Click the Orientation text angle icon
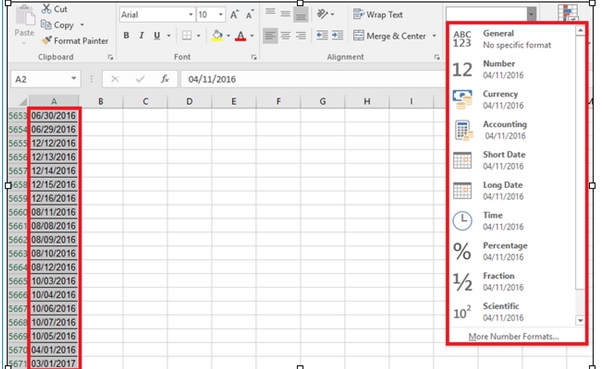Screen dimensions: 605x369 tap(322, 14)
